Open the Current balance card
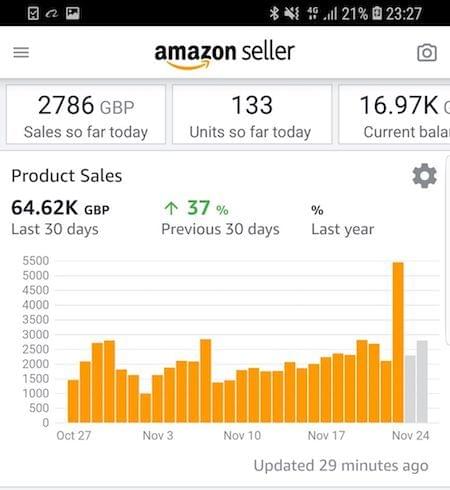Viewport: 450px width, 490px height. (x=394, y=114)
